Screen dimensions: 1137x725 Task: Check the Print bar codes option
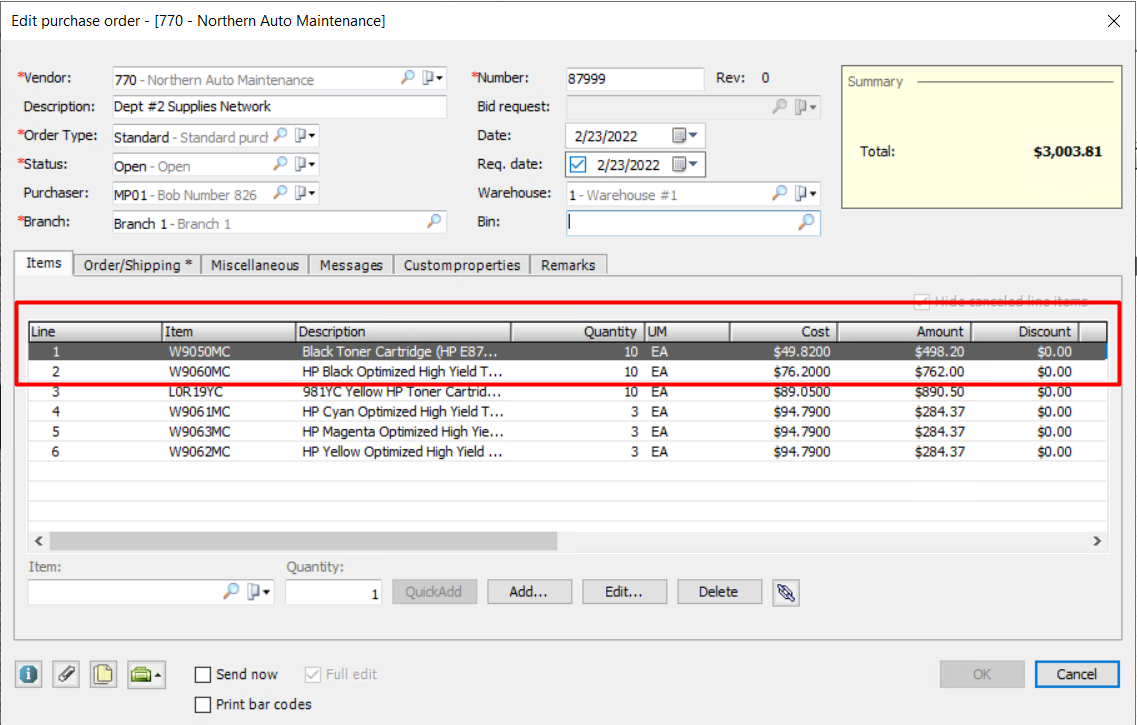pos(203,705)
